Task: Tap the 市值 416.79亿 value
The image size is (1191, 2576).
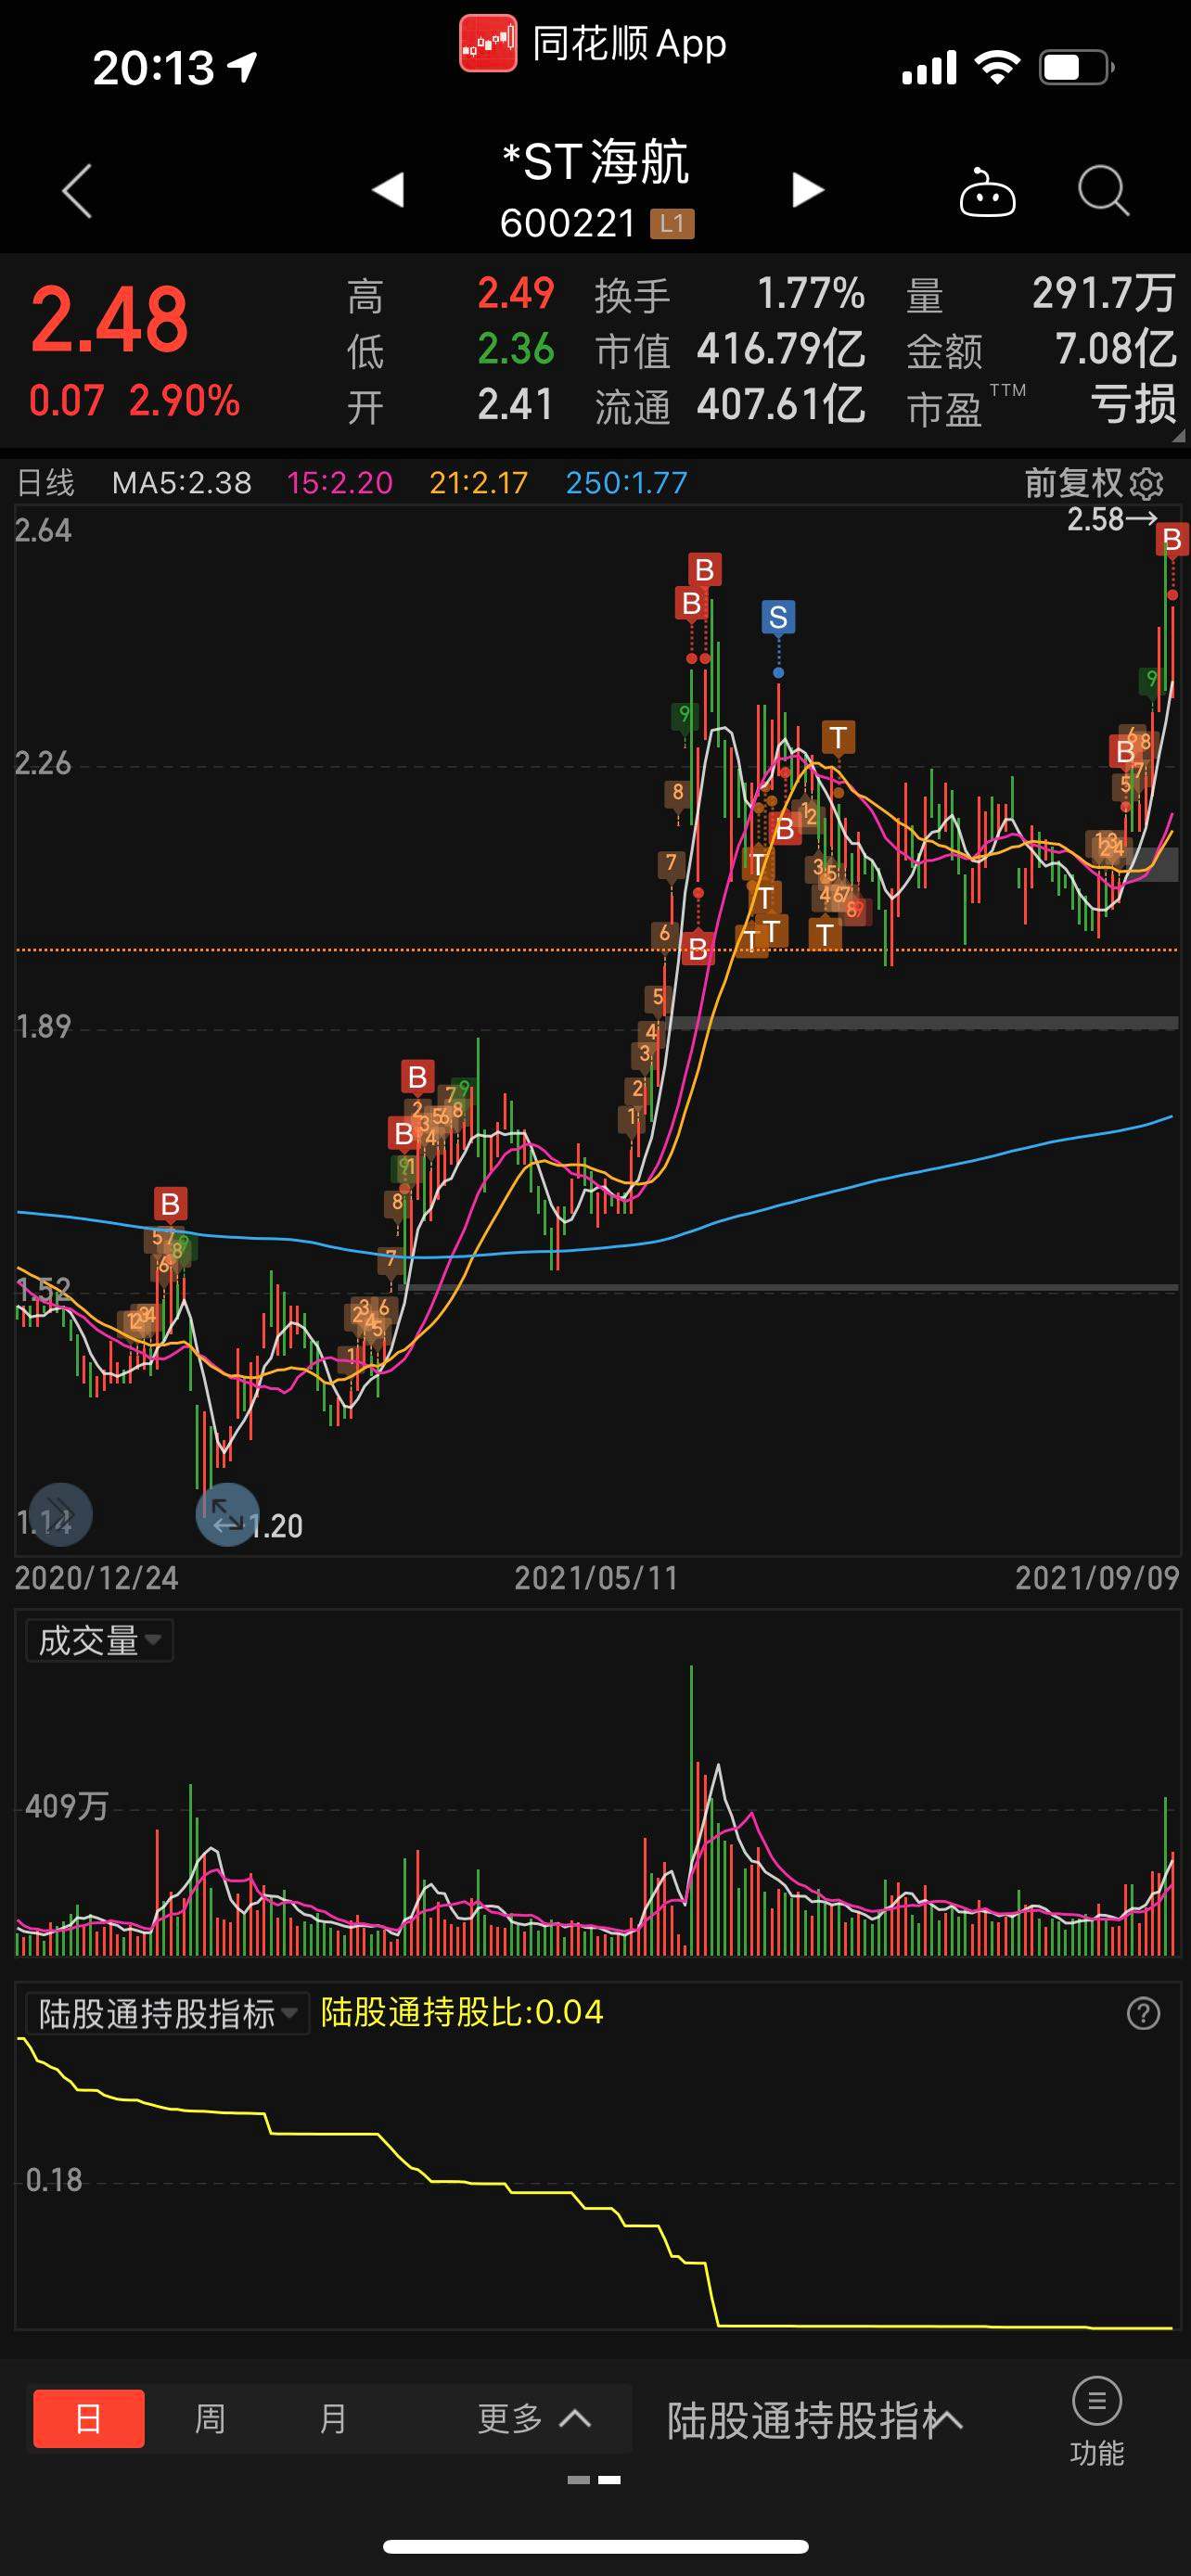Action: [x=781, y=350]
